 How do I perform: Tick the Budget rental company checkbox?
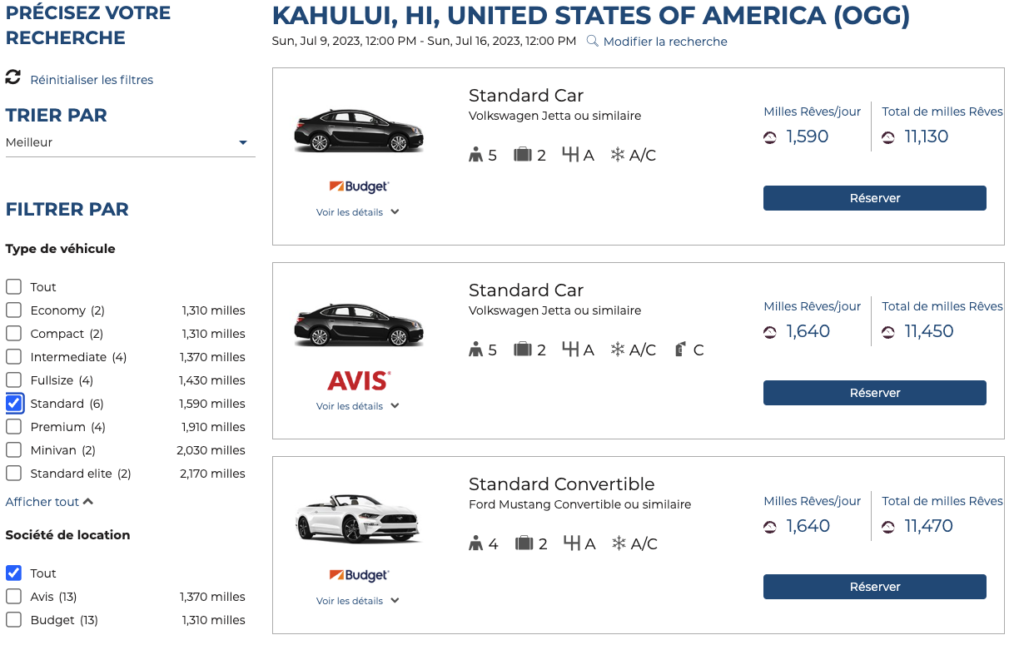point(14,620)
